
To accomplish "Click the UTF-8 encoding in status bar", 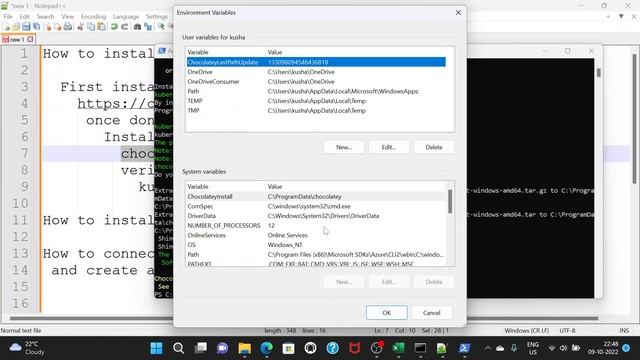I will (567, 331).
